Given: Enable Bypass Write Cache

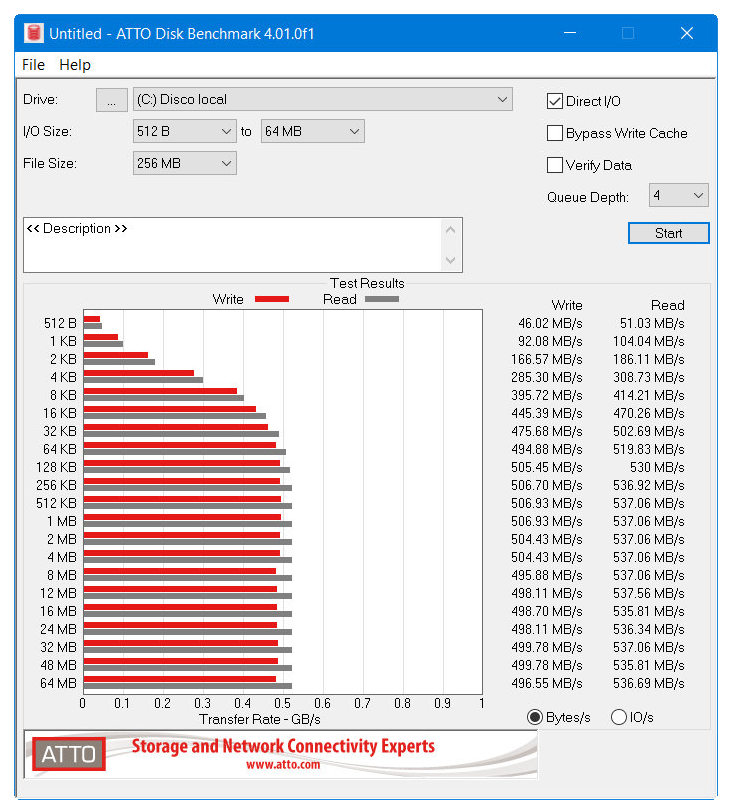Looking at the screenshot, I should [x=555, y=133].
